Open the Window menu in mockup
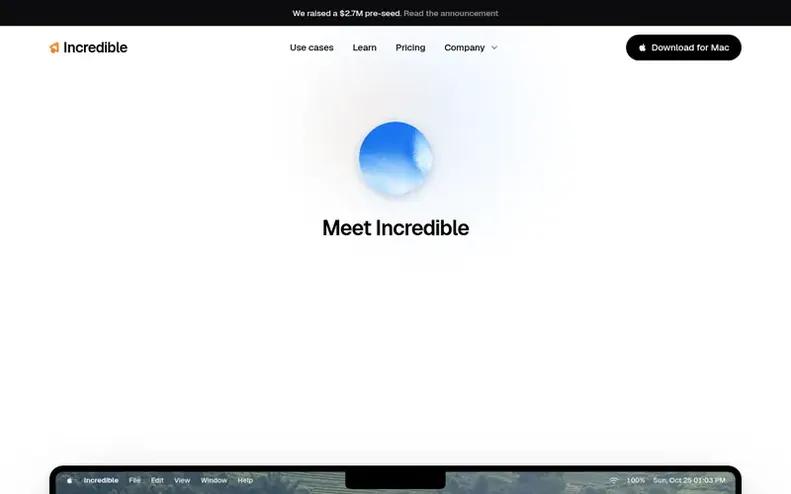Image resolution: width=791 pixels, height=494 pixels. pyautogui.click(x=214, y=480)
